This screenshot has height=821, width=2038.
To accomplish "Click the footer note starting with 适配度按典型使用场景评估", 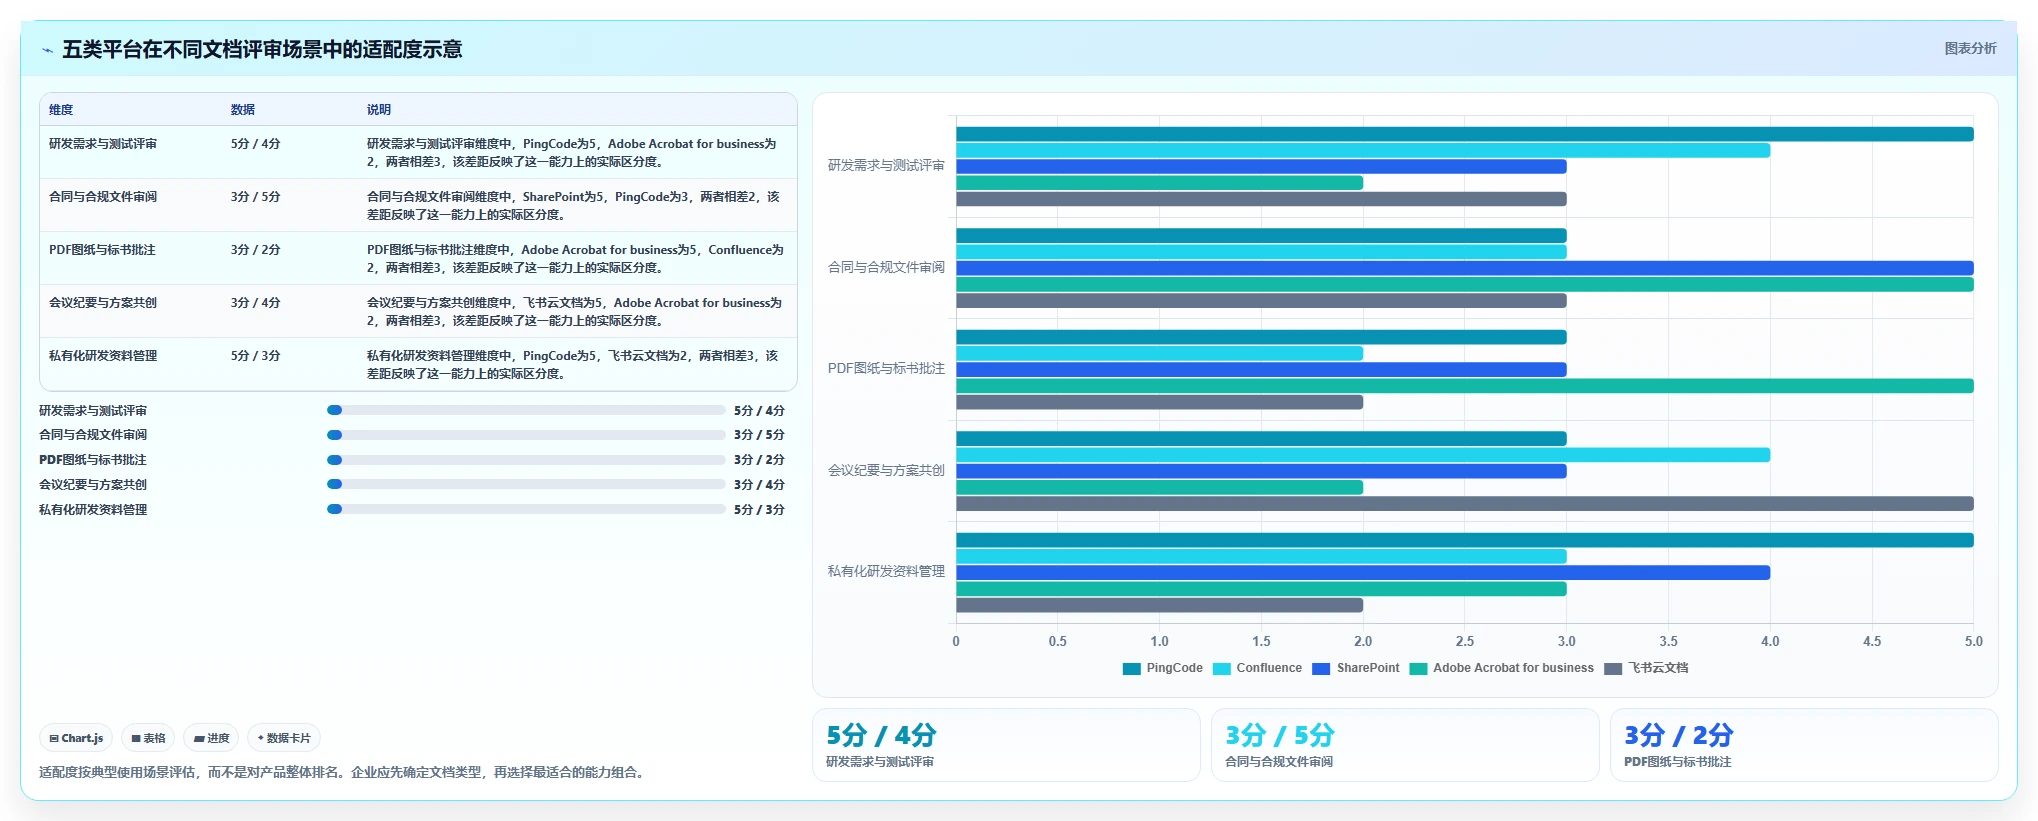I will point(344,773).
